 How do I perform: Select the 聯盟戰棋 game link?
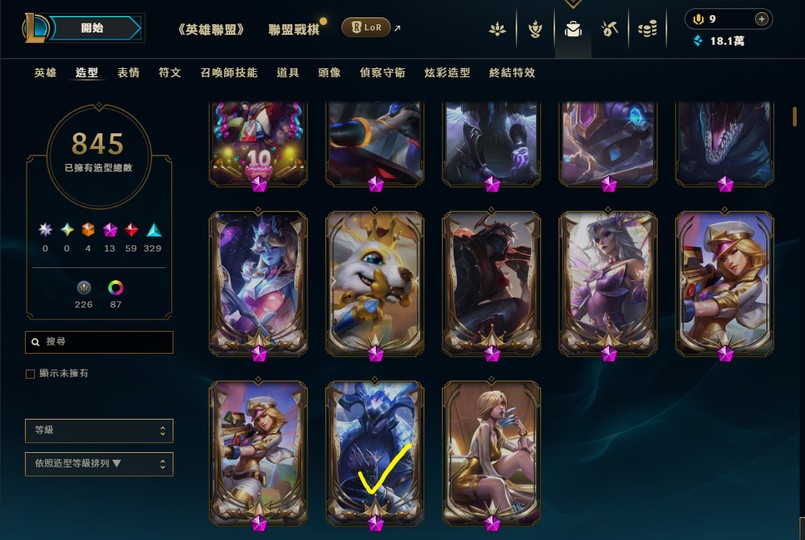coord(294,29)
